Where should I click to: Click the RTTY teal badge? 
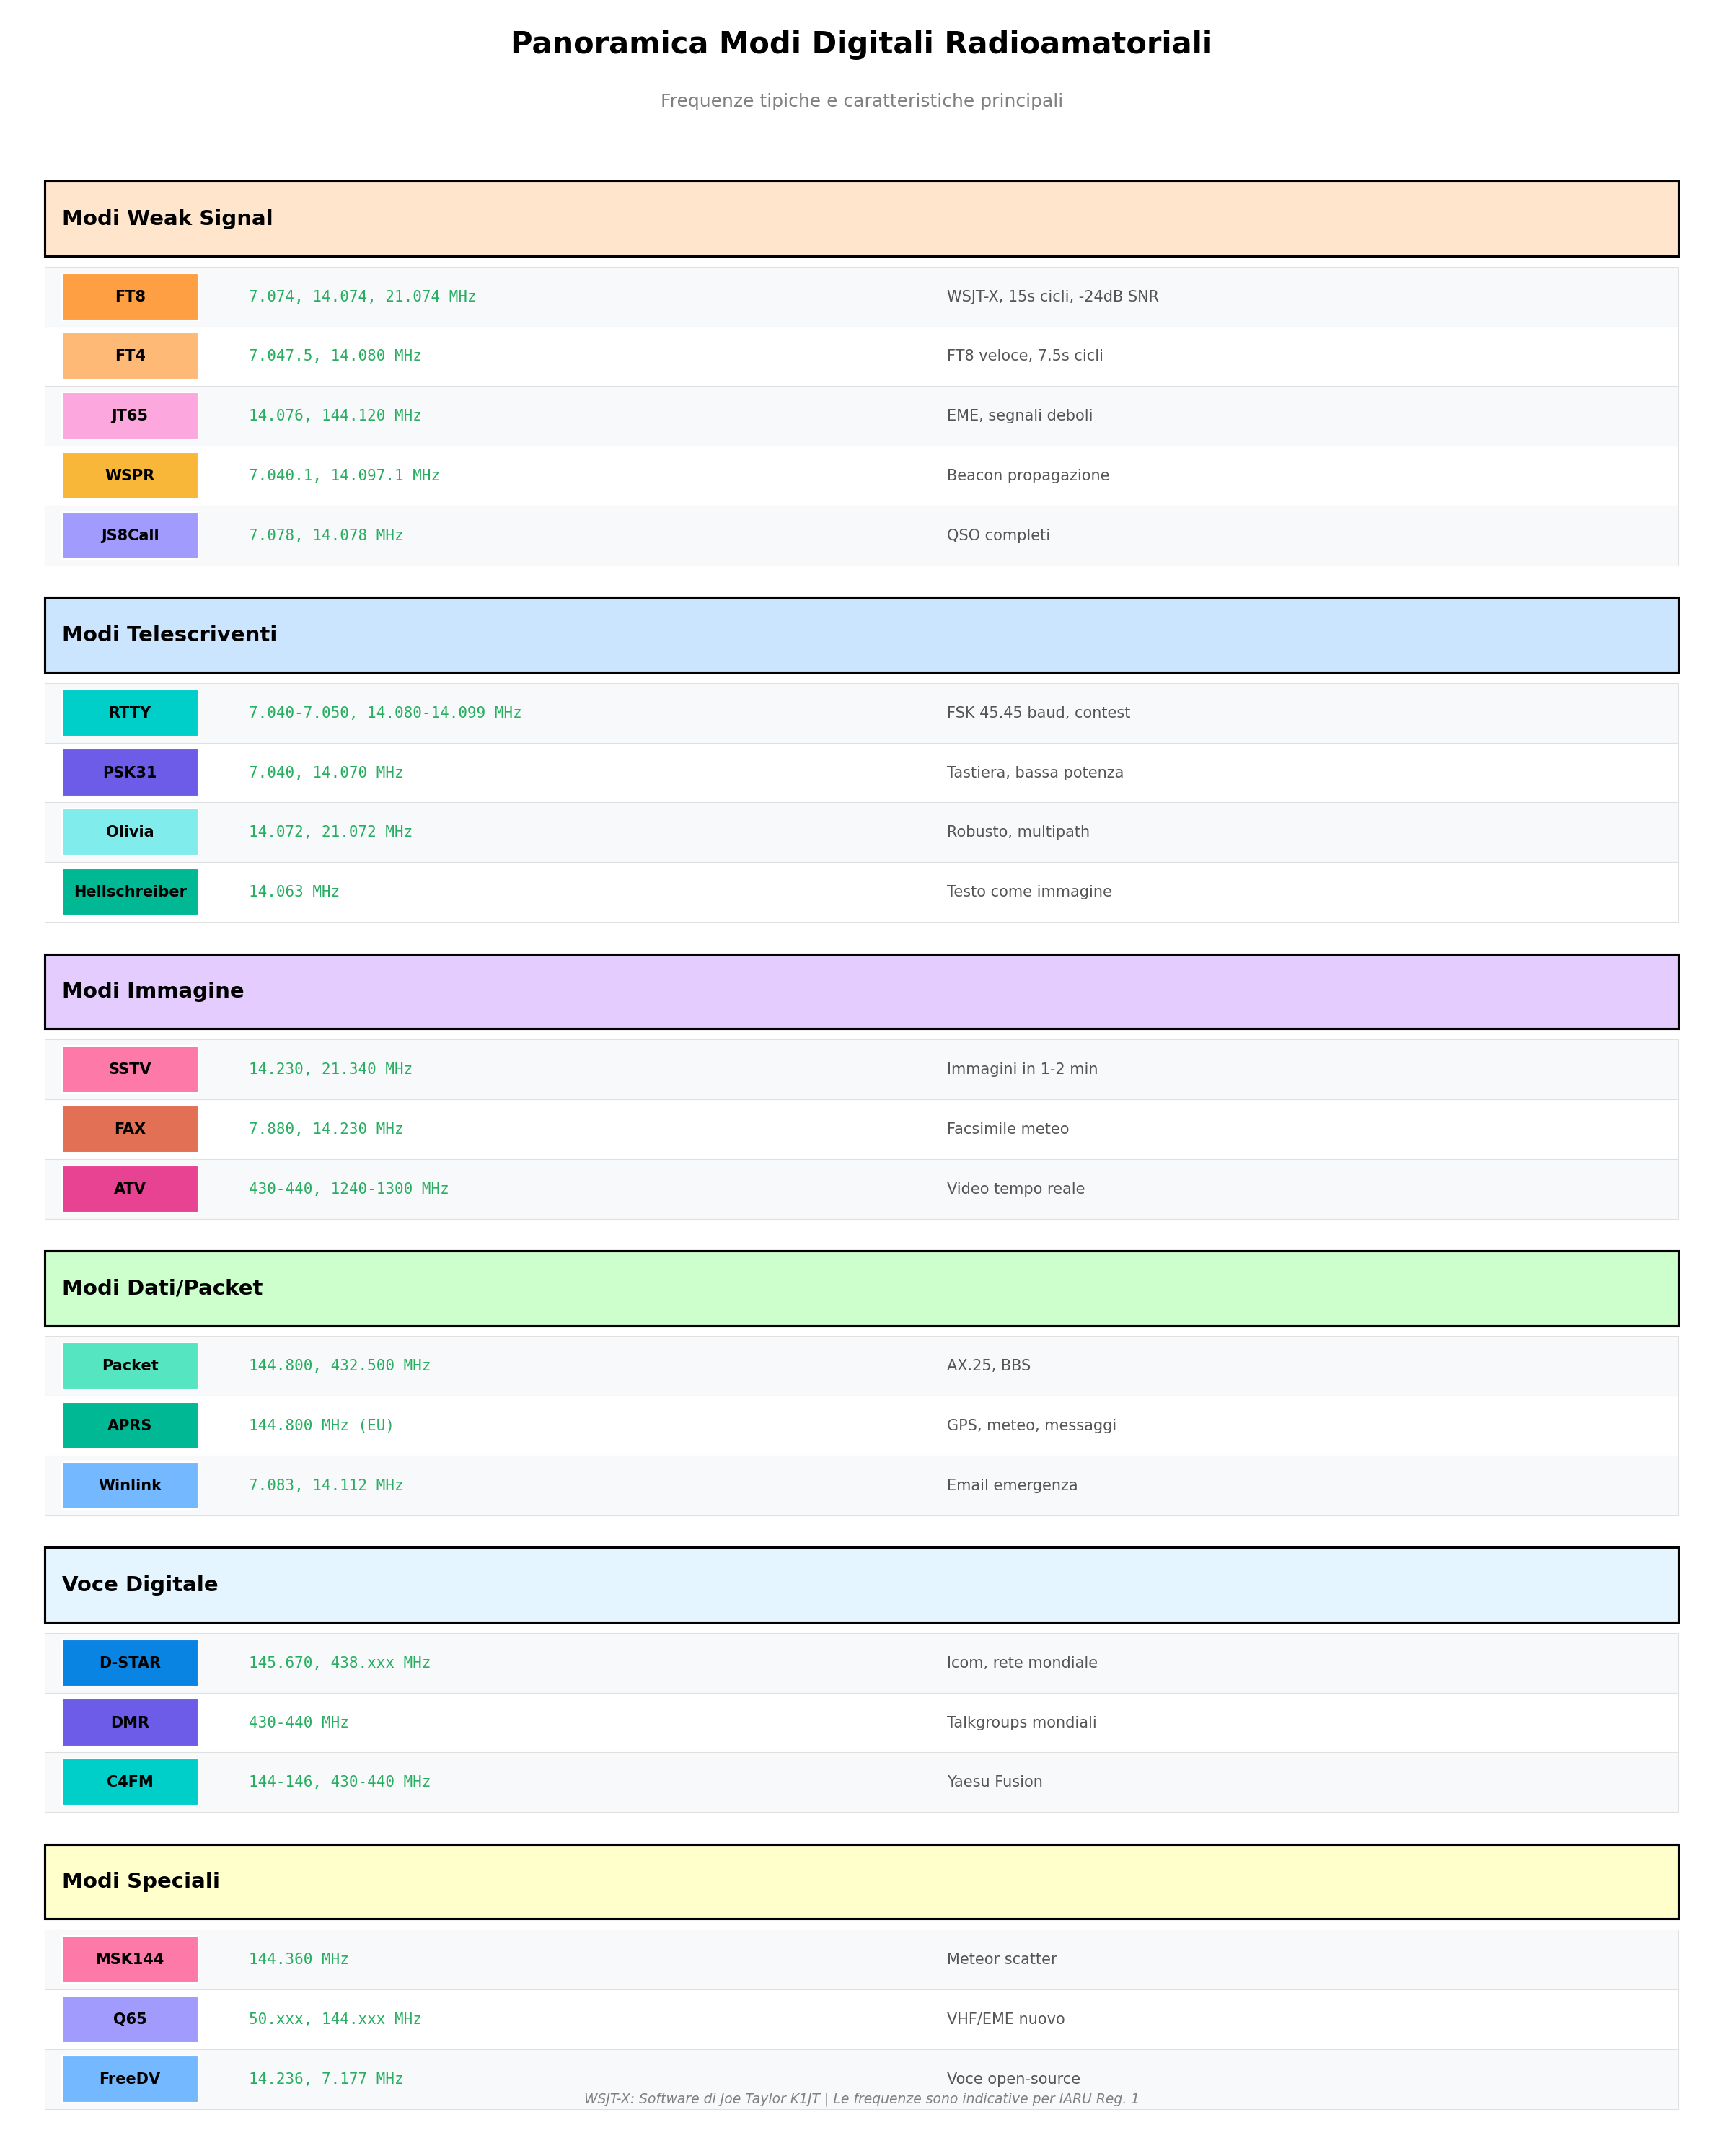click(130, 713)
